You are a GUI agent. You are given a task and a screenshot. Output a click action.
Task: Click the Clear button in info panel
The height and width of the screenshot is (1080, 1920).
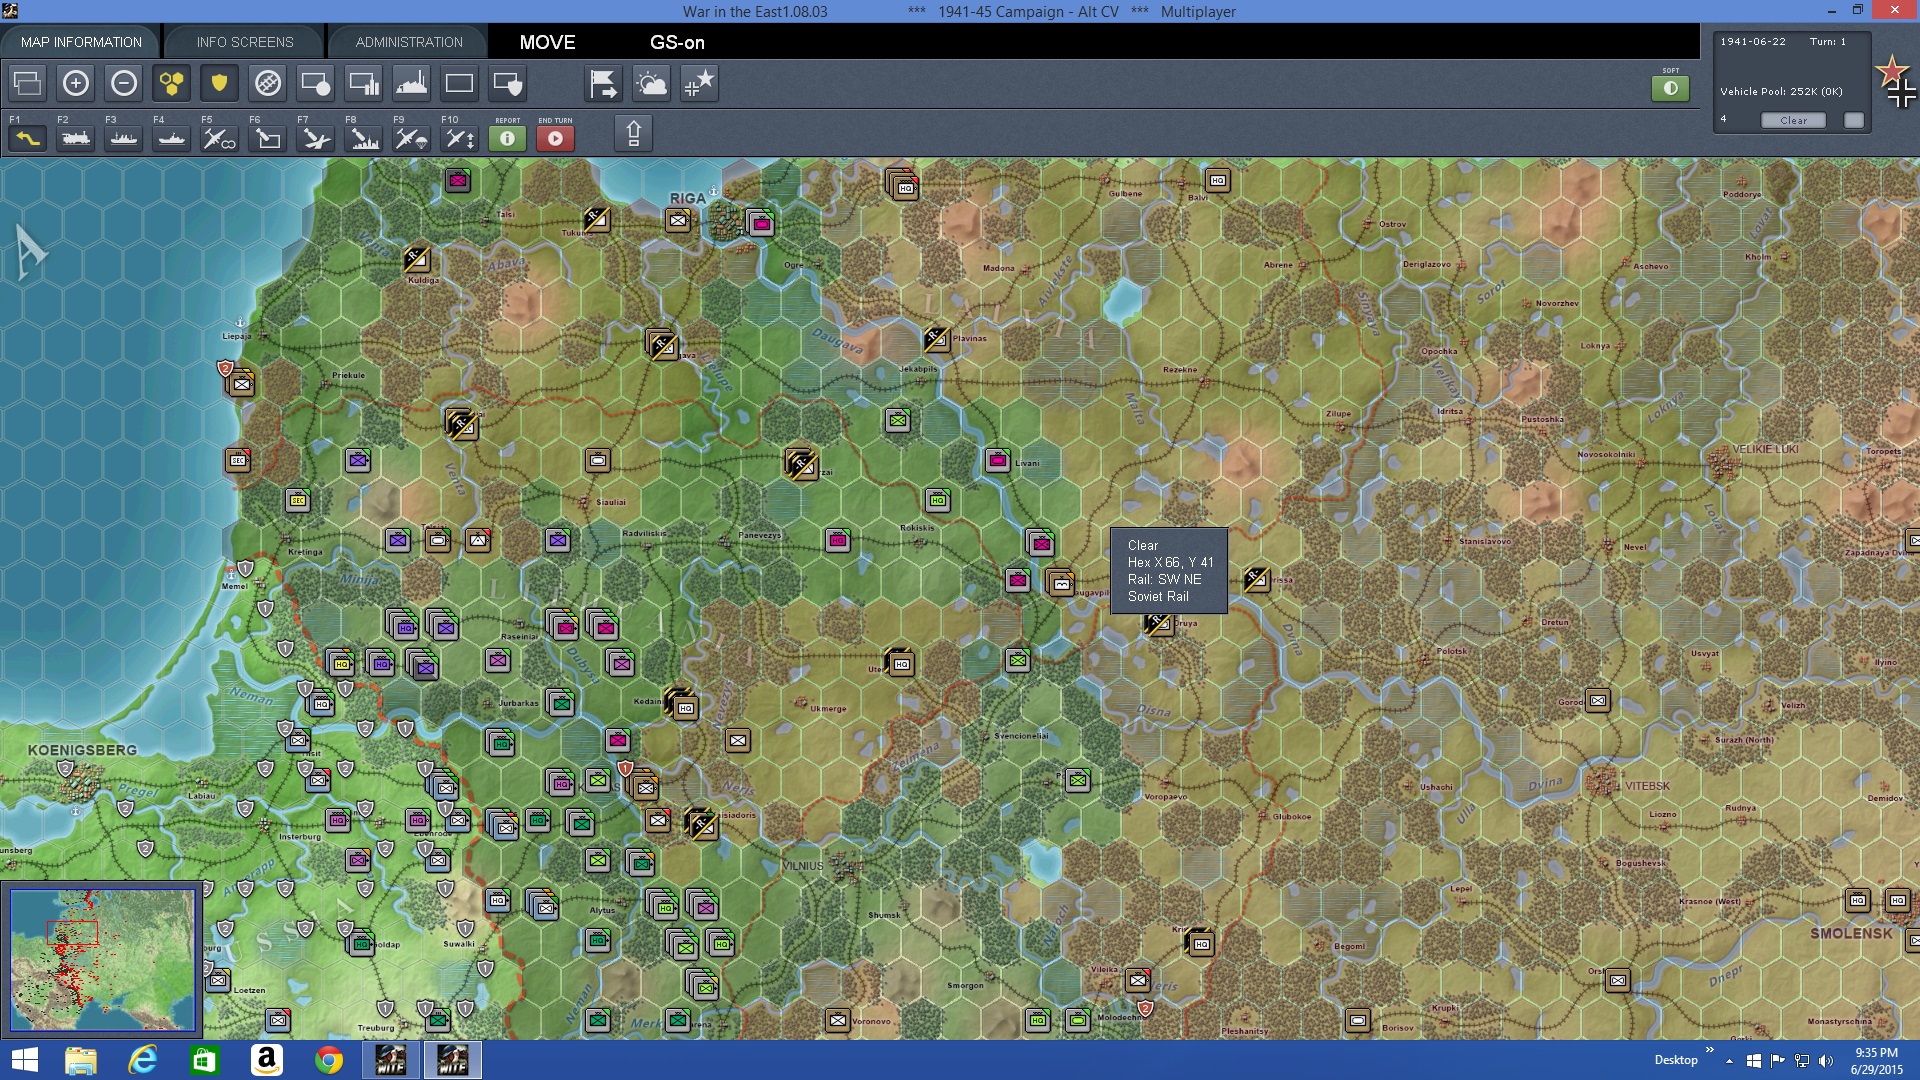1793,120
